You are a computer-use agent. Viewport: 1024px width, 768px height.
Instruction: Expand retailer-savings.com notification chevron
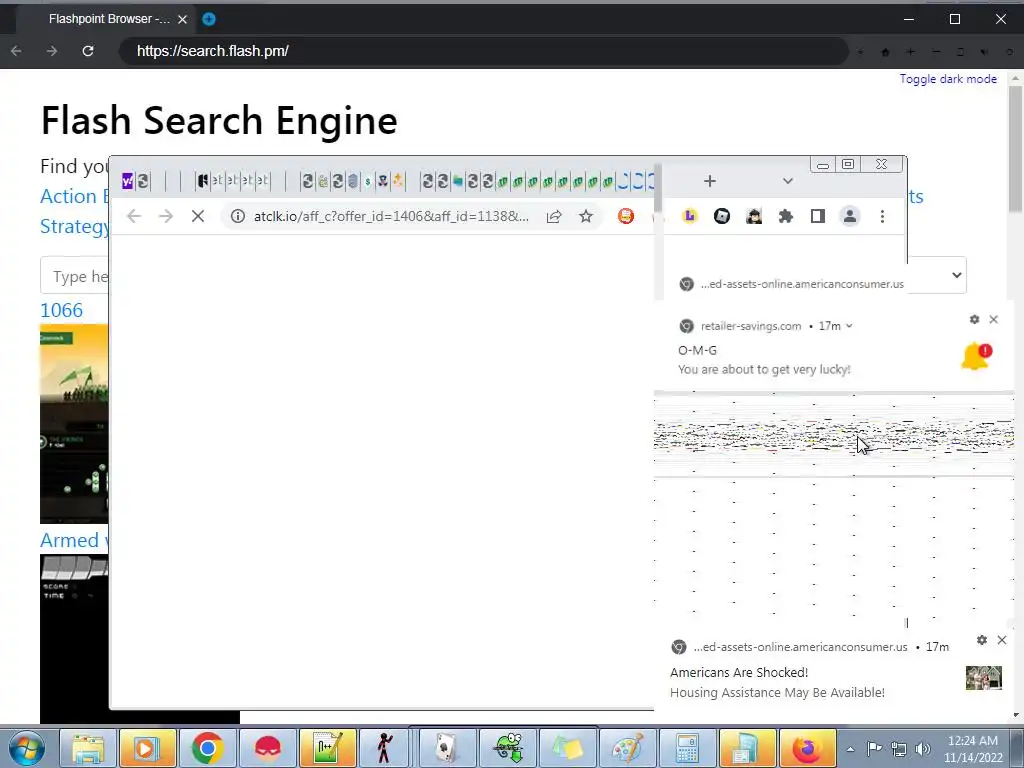point(849,326)
